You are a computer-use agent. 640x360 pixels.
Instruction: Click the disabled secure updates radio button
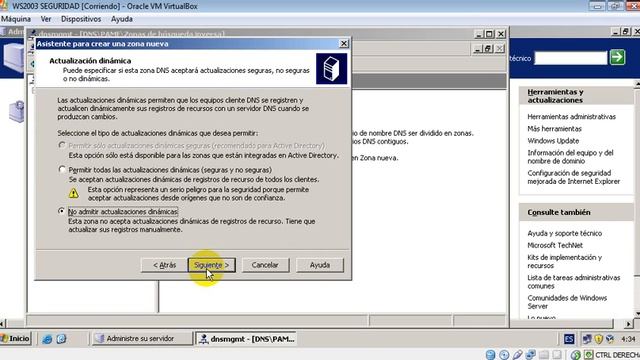click(62, 145)
